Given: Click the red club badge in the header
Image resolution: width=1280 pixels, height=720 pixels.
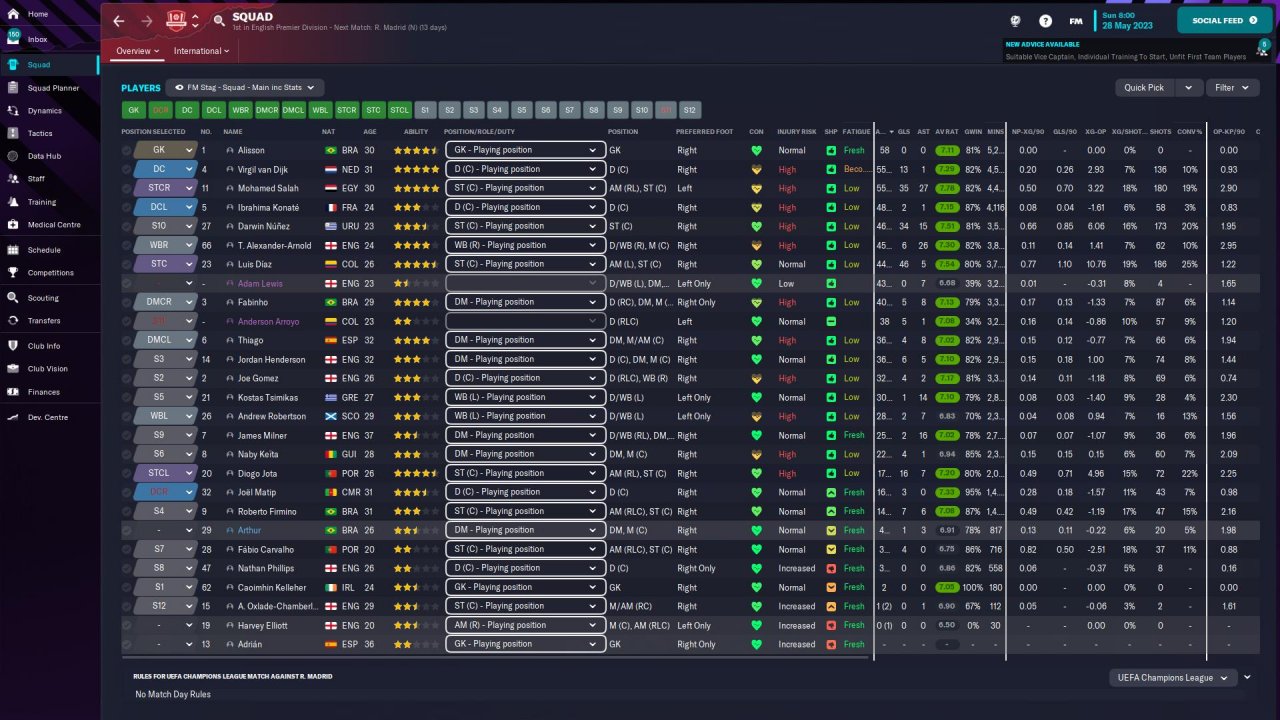Looking at the screenshot, I should pyautogui.click(x=177, y=20).
